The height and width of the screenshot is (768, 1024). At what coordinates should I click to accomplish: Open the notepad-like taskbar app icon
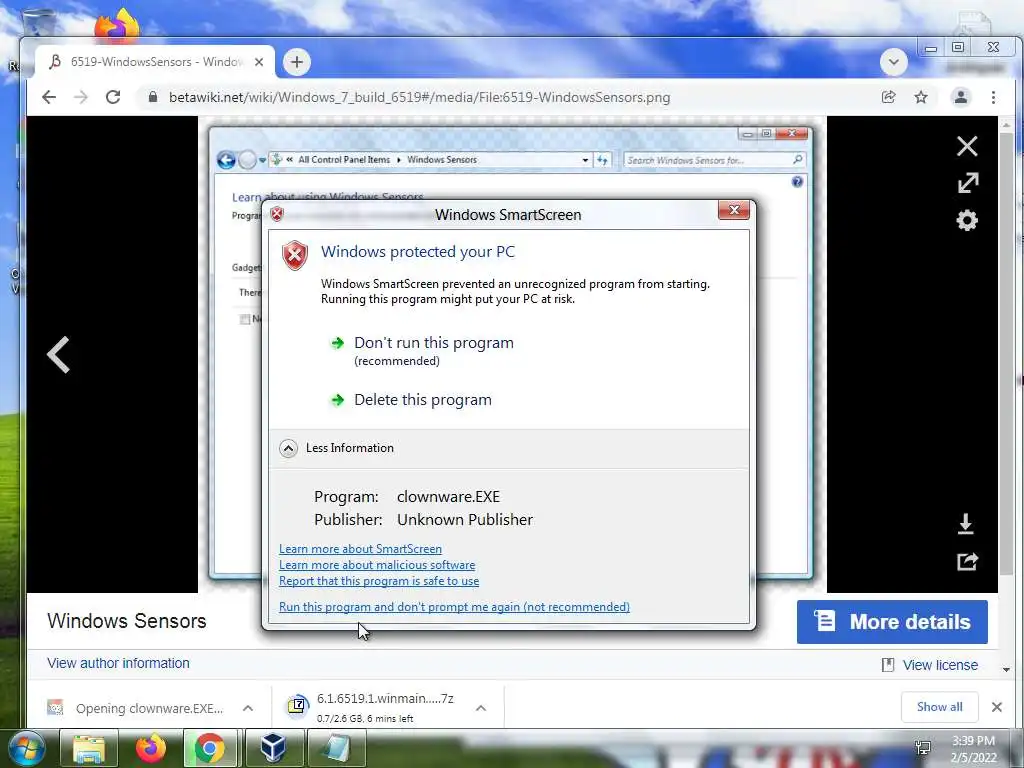click(x=336, y=749)
